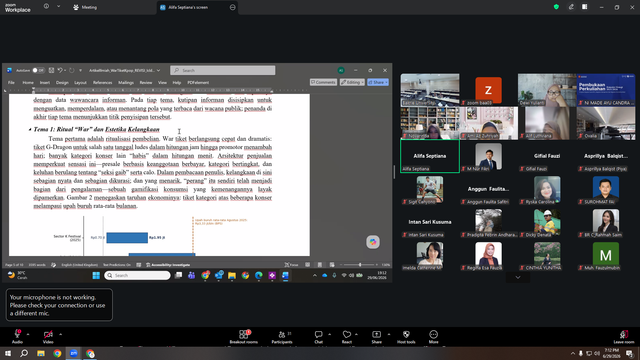Viewport: 640px width, 360px height.
Task: Open Zoom app icon in Windows taskbar
Action: pyautogui.click(x=73, y=353)
